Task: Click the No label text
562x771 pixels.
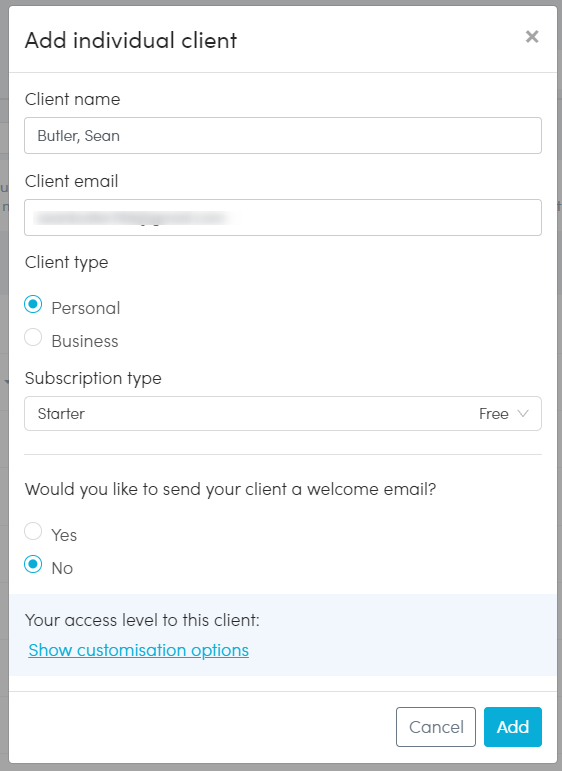Action: (62, 568)
